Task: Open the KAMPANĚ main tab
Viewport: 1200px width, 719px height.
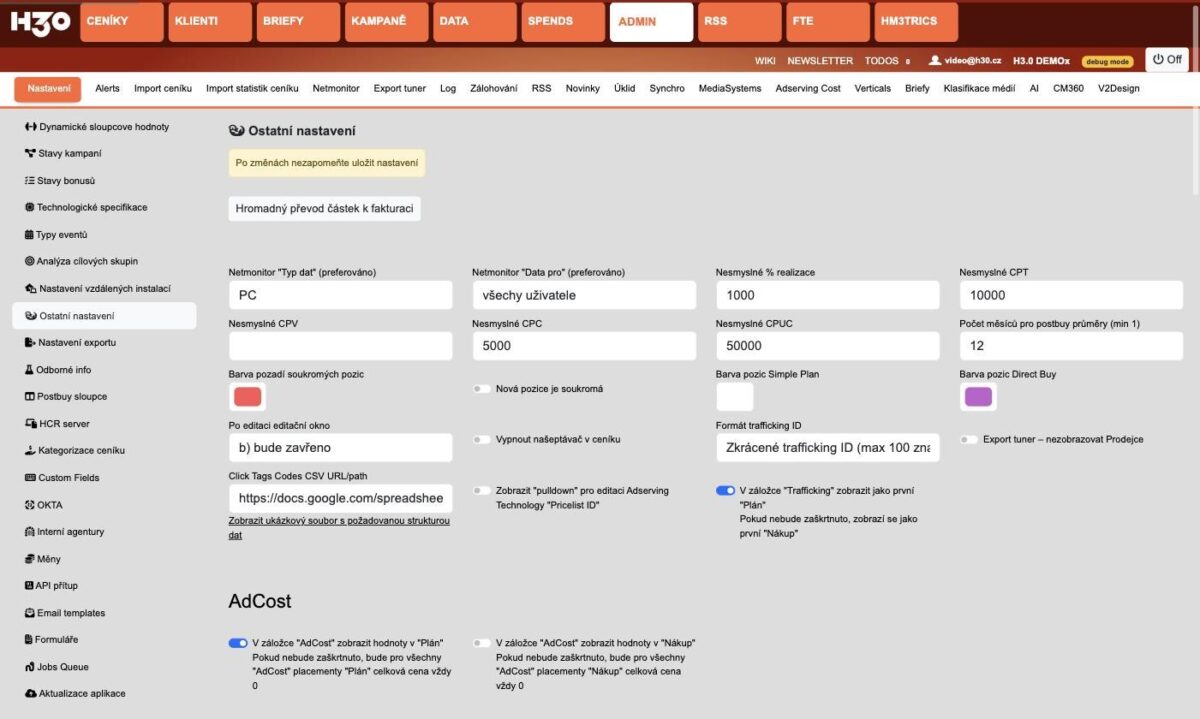Action: coord(386,22)
